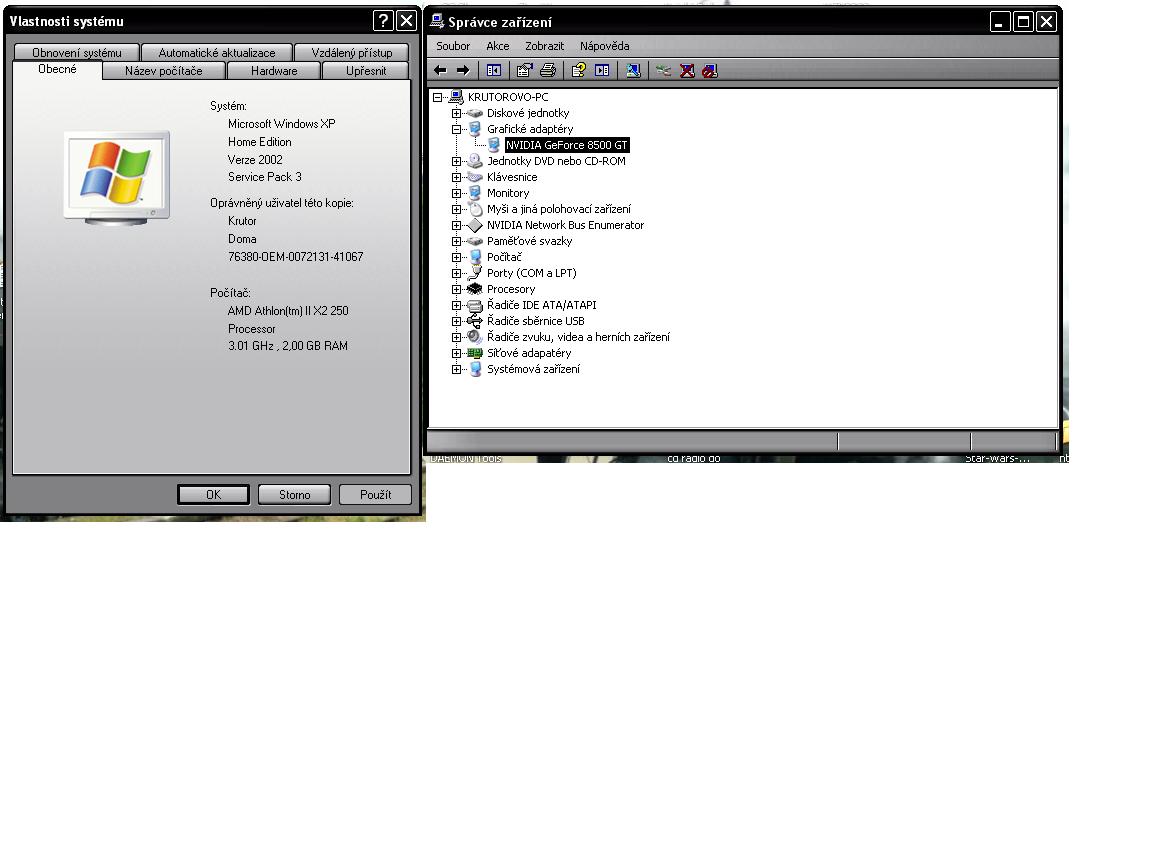Click OK in Vlastnosti systému
The width and height of the screenshot is (1152, 864).
213,494
